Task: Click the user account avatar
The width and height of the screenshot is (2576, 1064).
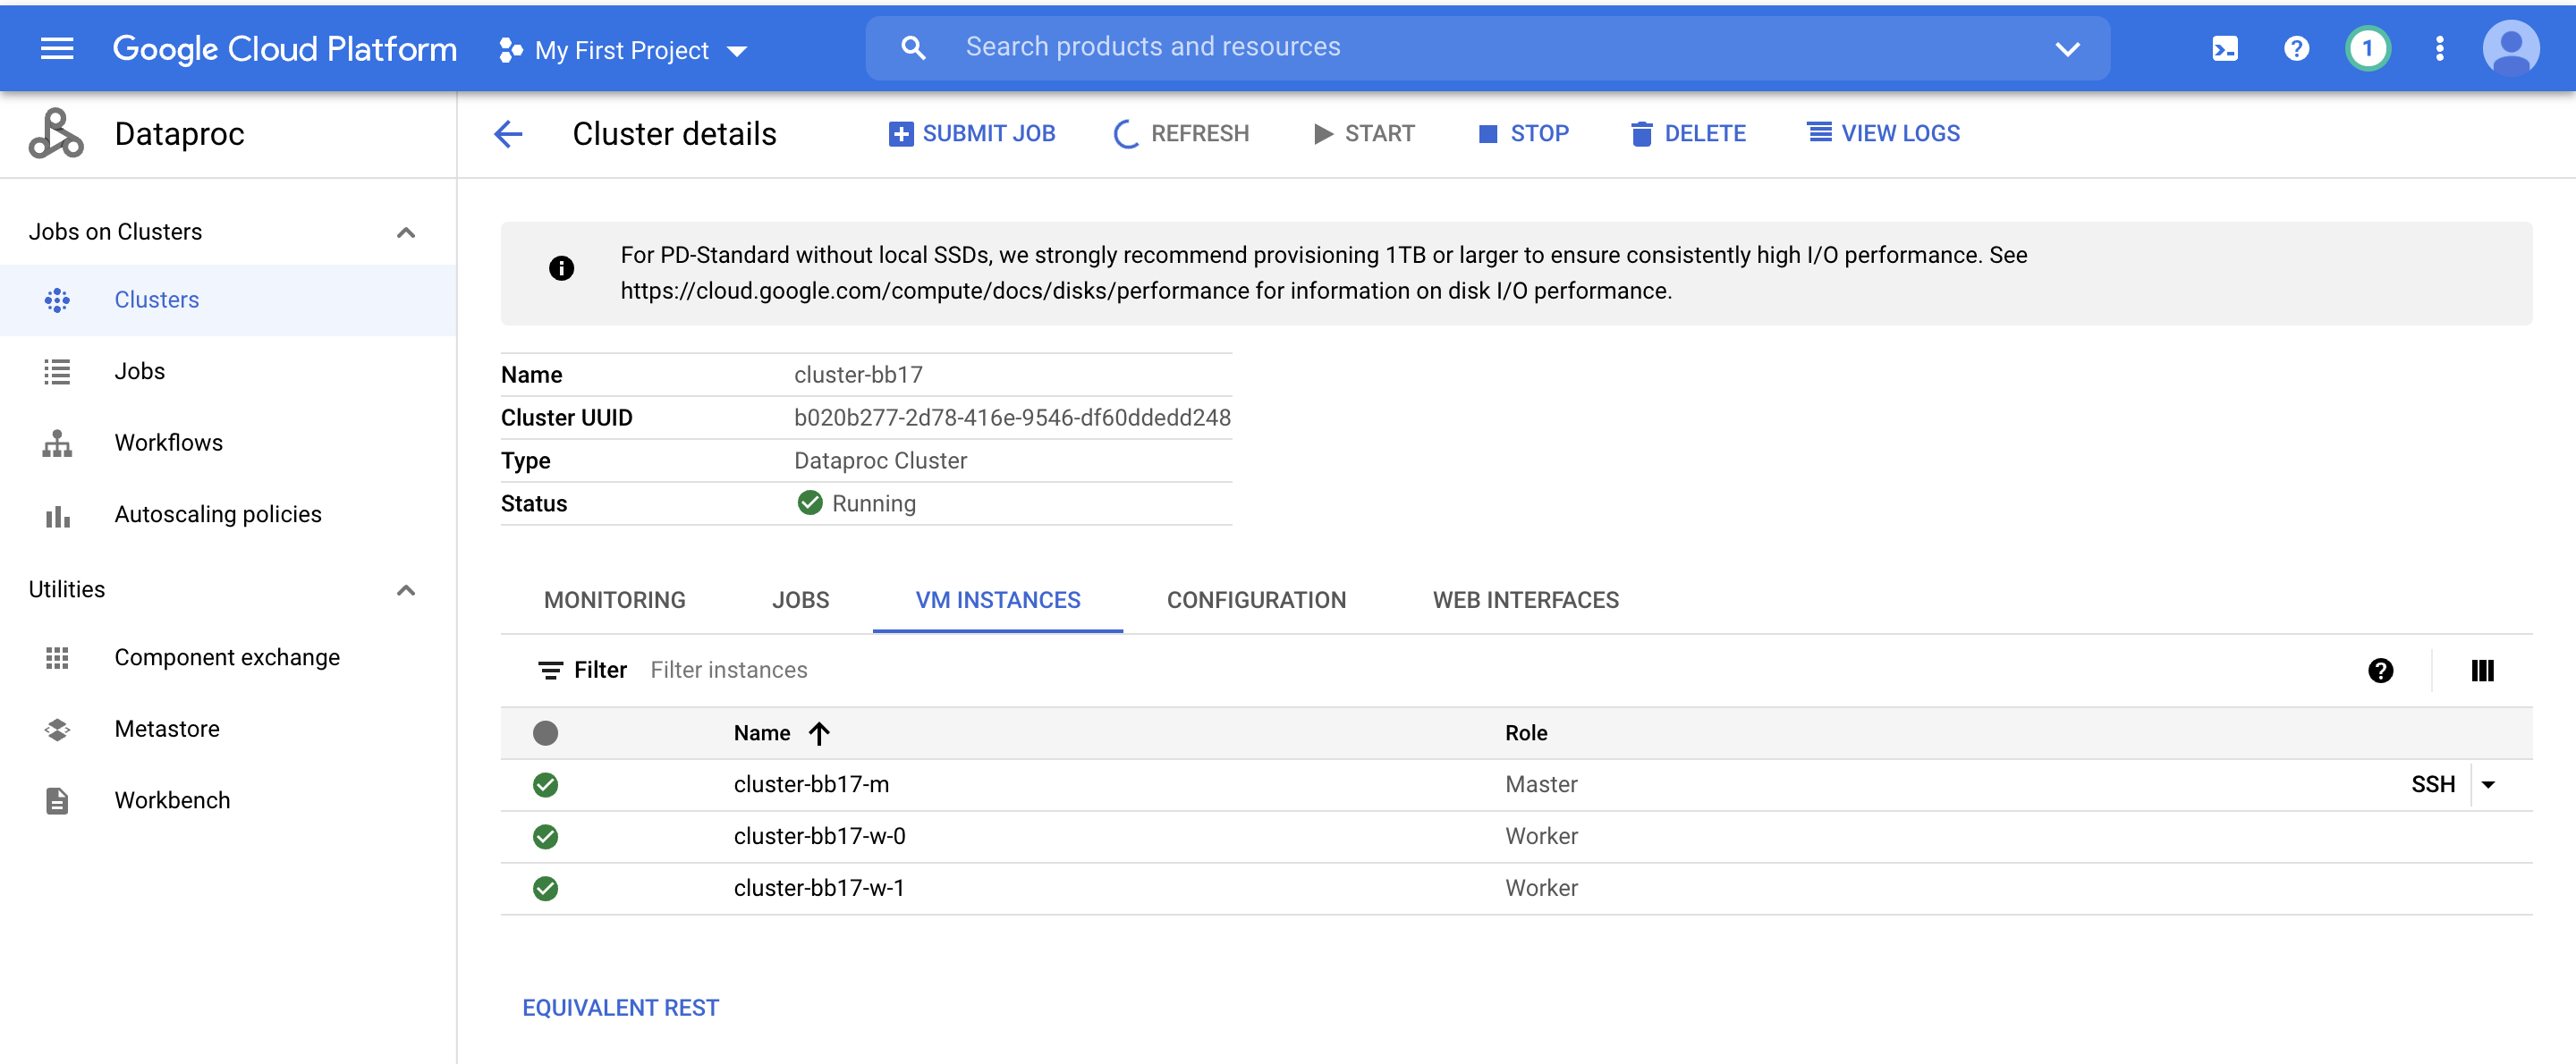Action: pyautogui.click(x=2510, y=48)
